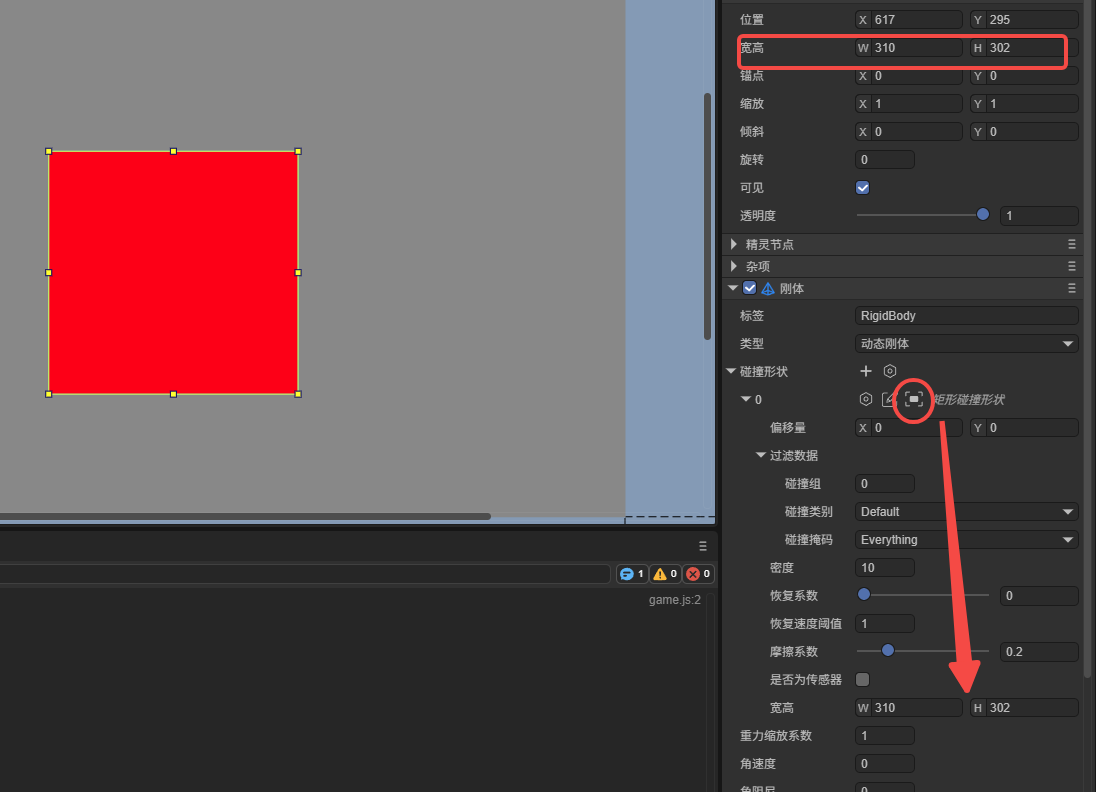Image resolution: width=1096 pixels, height=792 pixels.
Task: Open the menu icon on 刚体 section
Action: click(x=1072, y=288)
